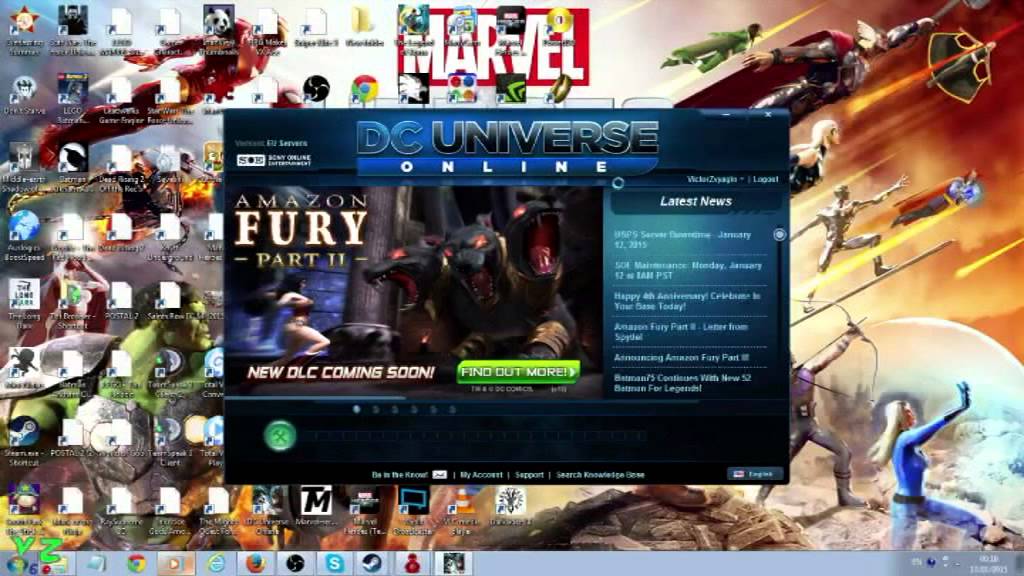Open the Support link
The width and height of the screenshot is (1024, 576).
[529, 475]
